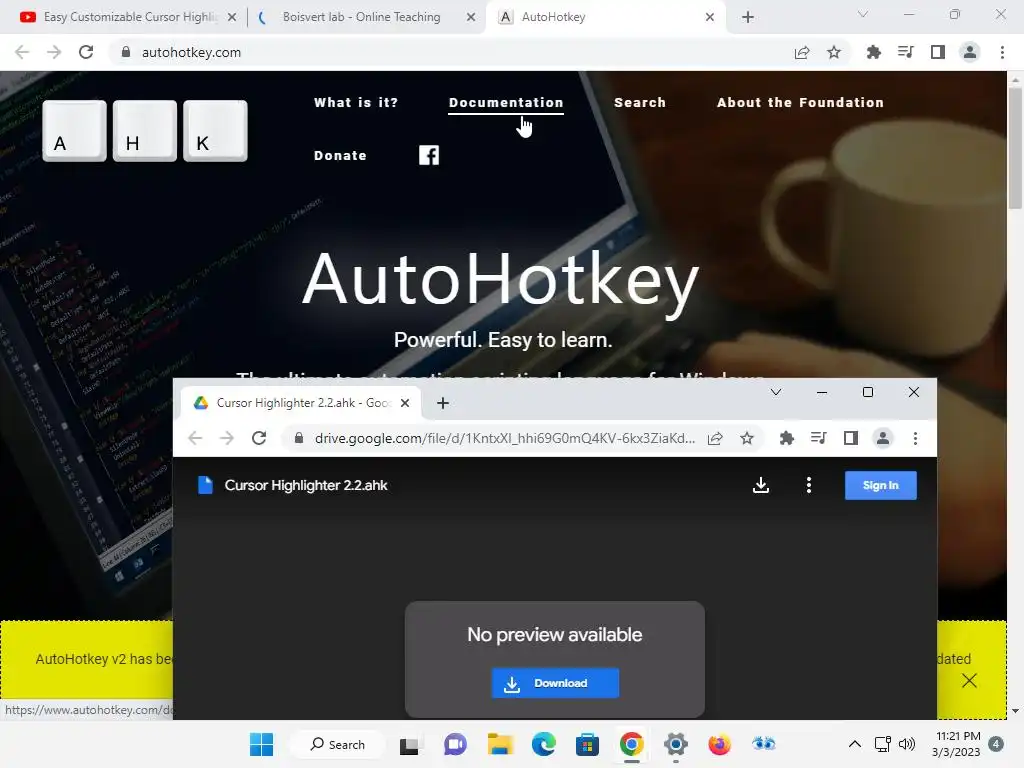This screenshot has height=768, width=1024.
Task: Open volume control in system tray
Action: (906, 744)
